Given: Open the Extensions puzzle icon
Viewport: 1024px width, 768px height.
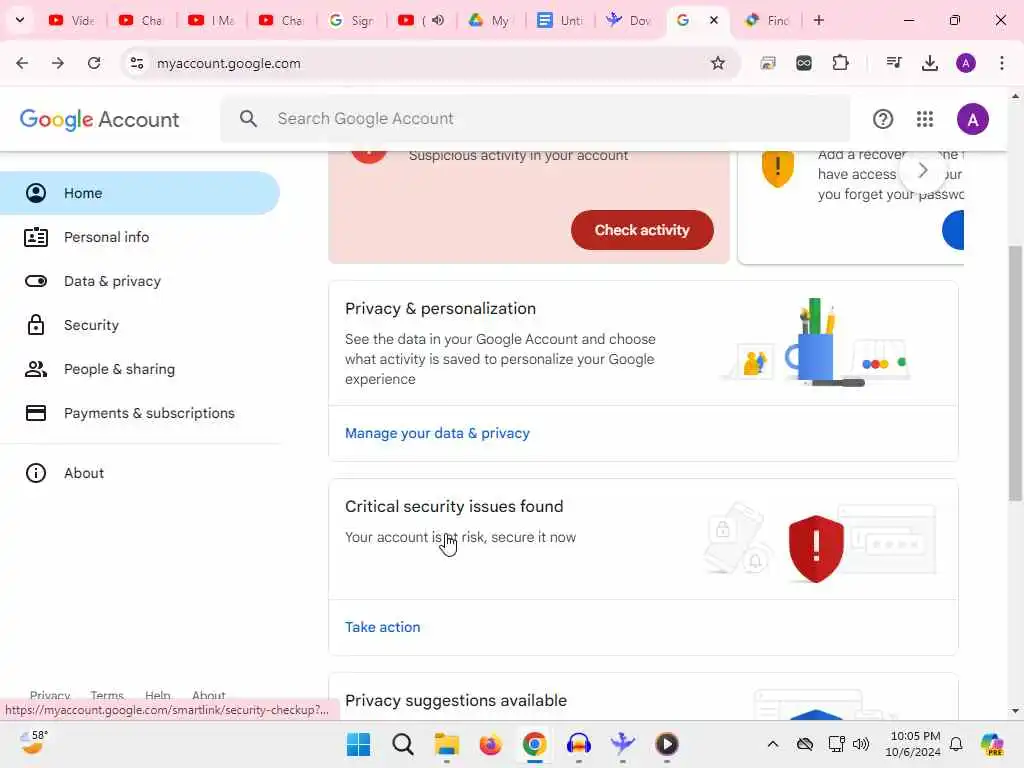Looking at the screenshot, I should click(x=840, y=63).
